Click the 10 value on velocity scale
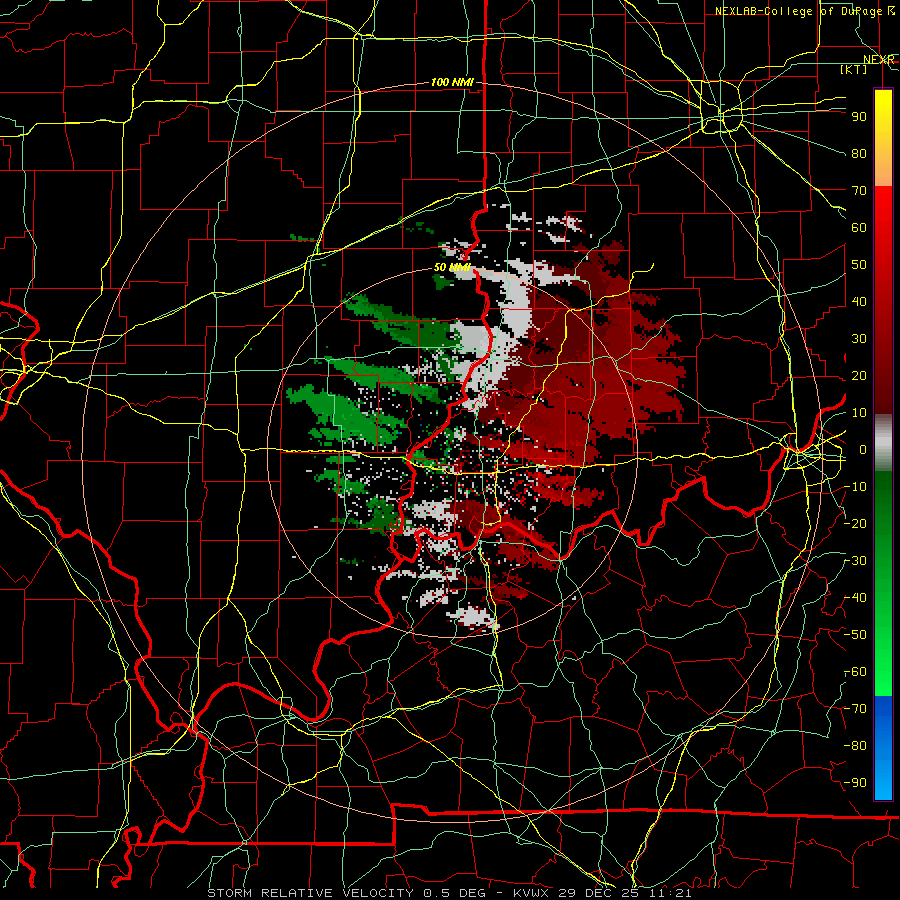This screenshot has height=900, width=900. pyautogui.click(x=859, y=413)
